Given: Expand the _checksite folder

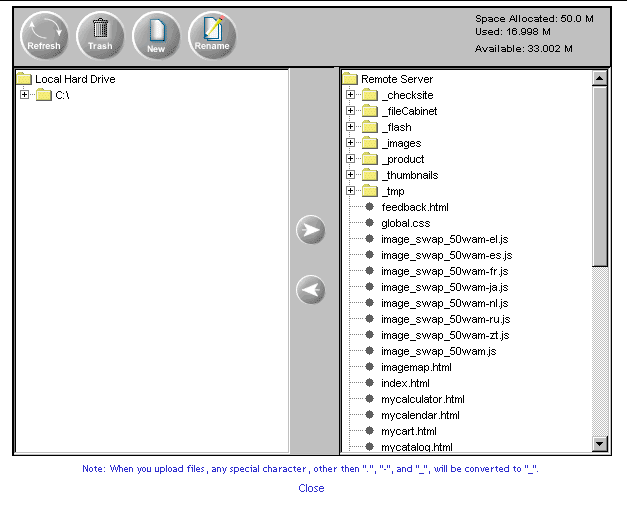Looking at the screenshot, I should click(350, 95).
